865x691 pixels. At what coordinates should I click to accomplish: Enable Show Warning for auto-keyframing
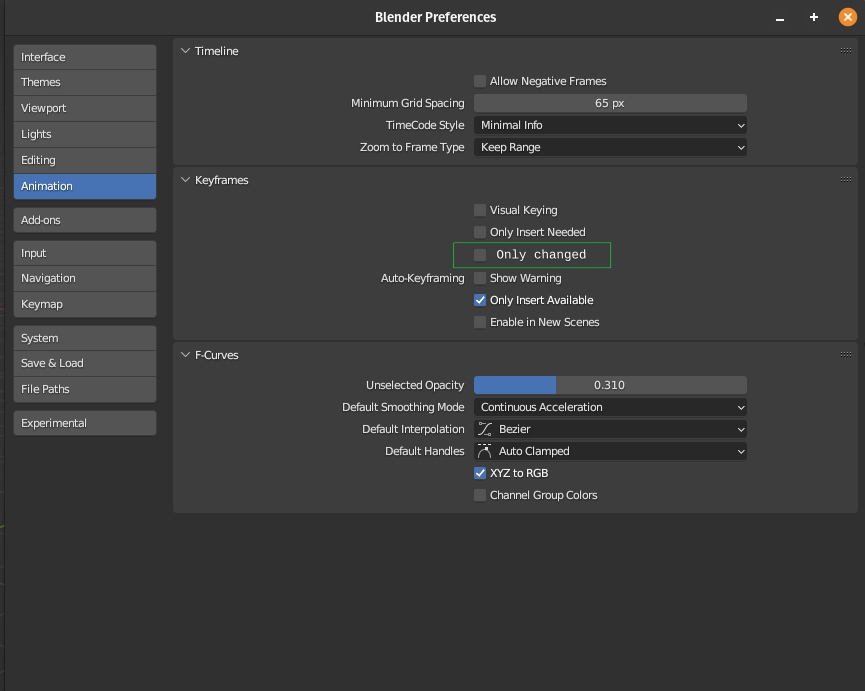(480, 278)
